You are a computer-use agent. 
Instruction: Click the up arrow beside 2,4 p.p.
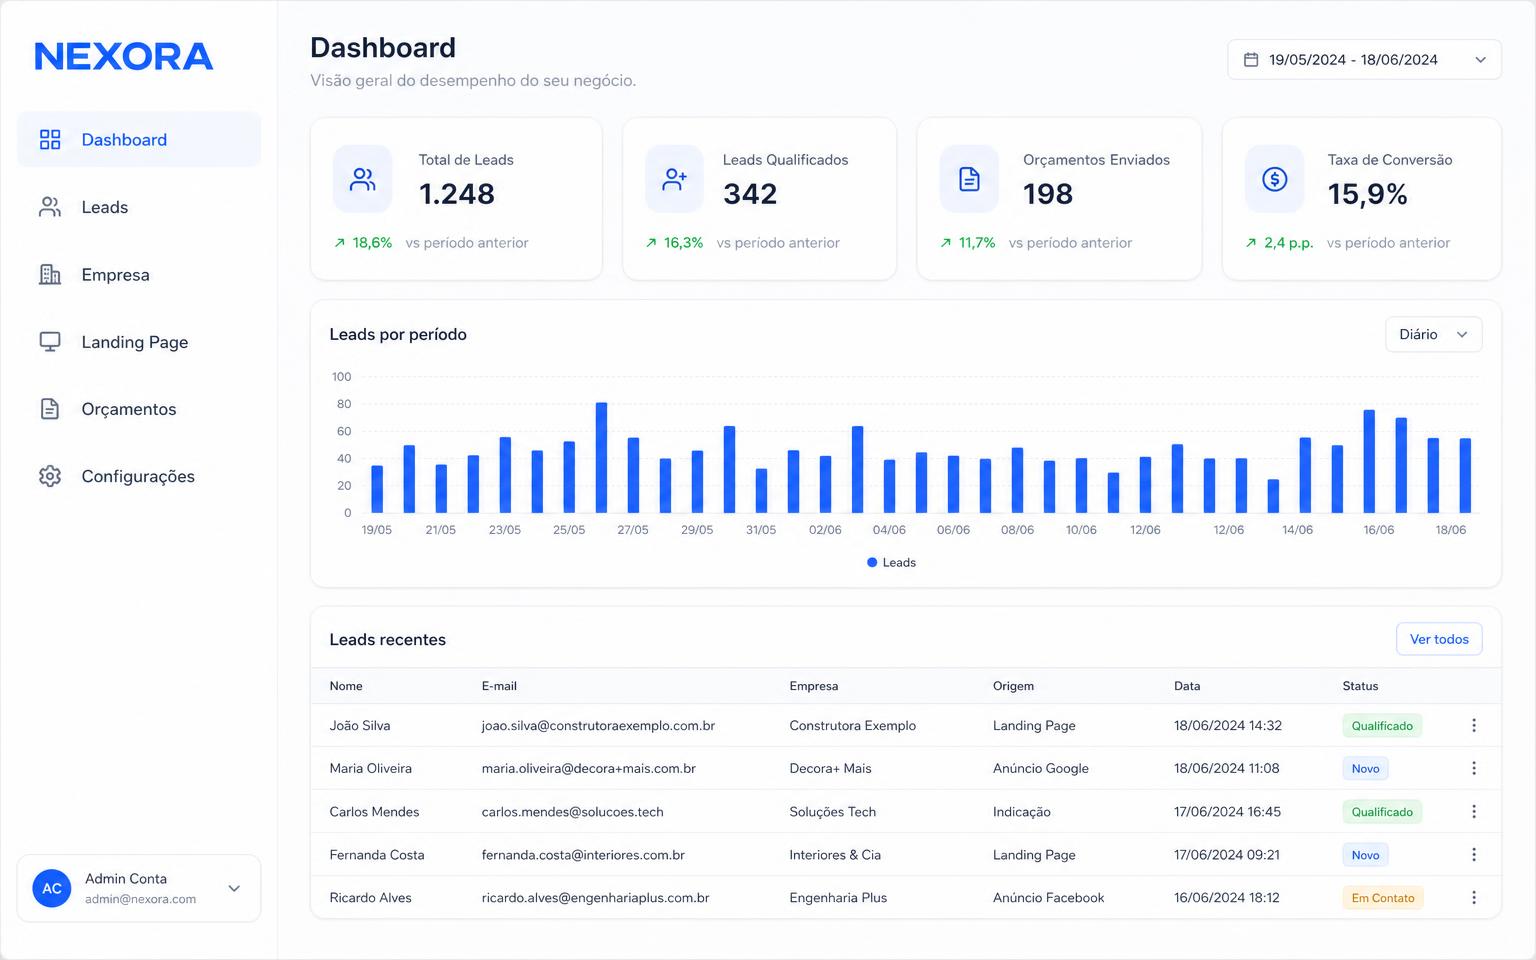(1251, 243)
